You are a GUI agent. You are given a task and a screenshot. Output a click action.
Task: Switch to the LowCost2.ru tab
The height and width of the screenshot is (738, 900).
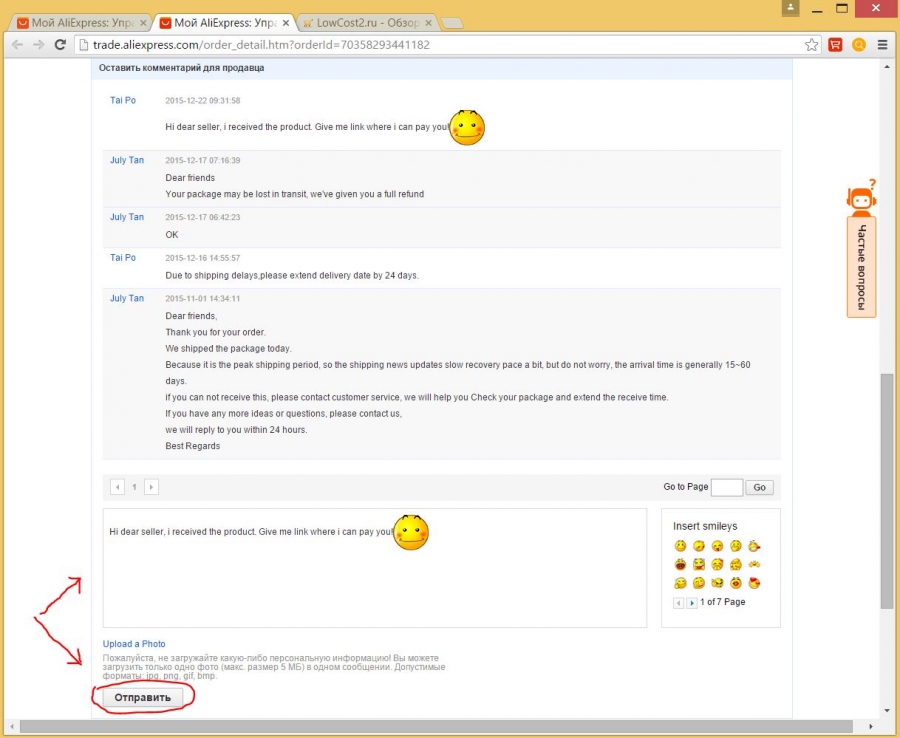click(x=365, y=22)
